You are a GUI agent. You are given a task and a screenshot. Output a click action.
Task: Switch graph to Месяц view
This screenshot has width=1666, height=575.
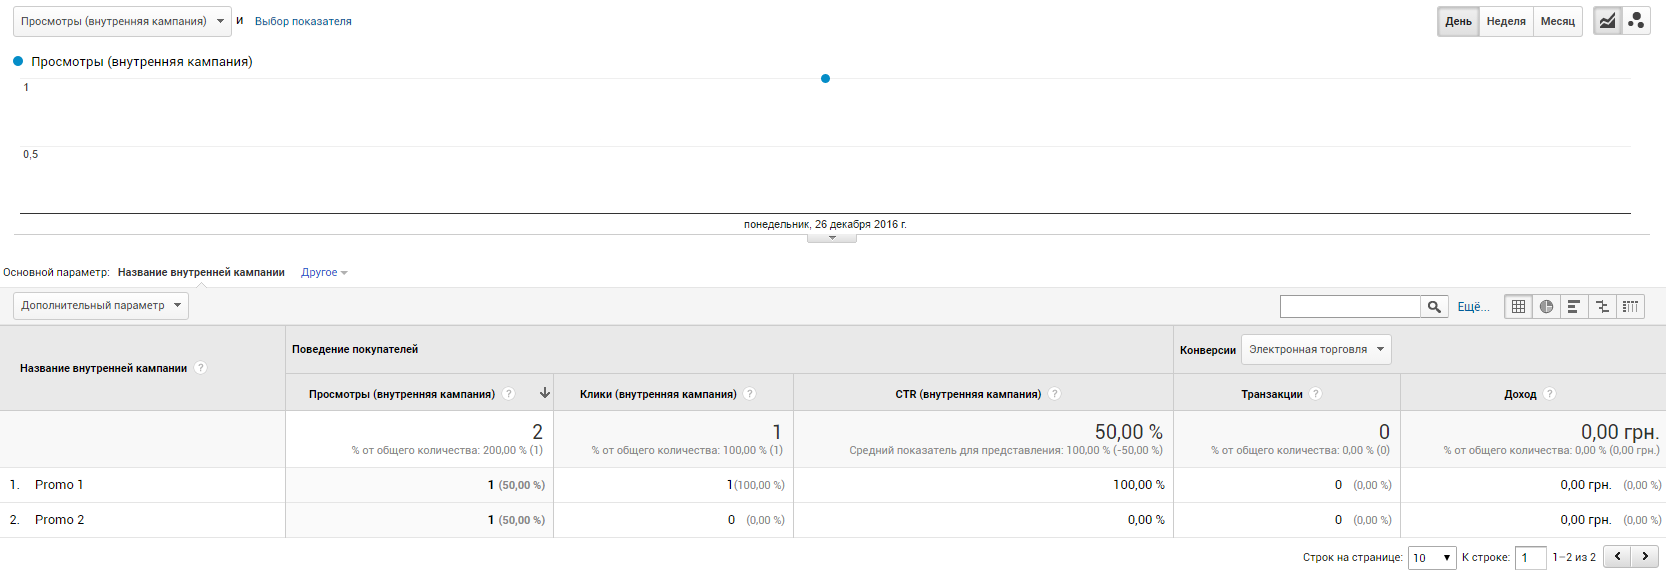[1557, 21]
